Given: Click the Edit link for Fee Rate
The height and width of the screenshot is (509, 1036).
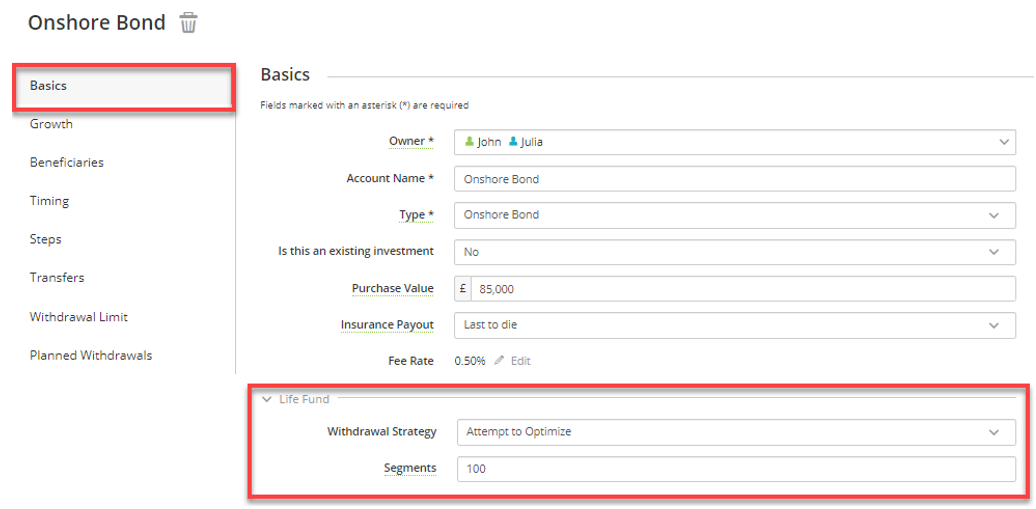Looking at the screenshot, I should [521, 361].
